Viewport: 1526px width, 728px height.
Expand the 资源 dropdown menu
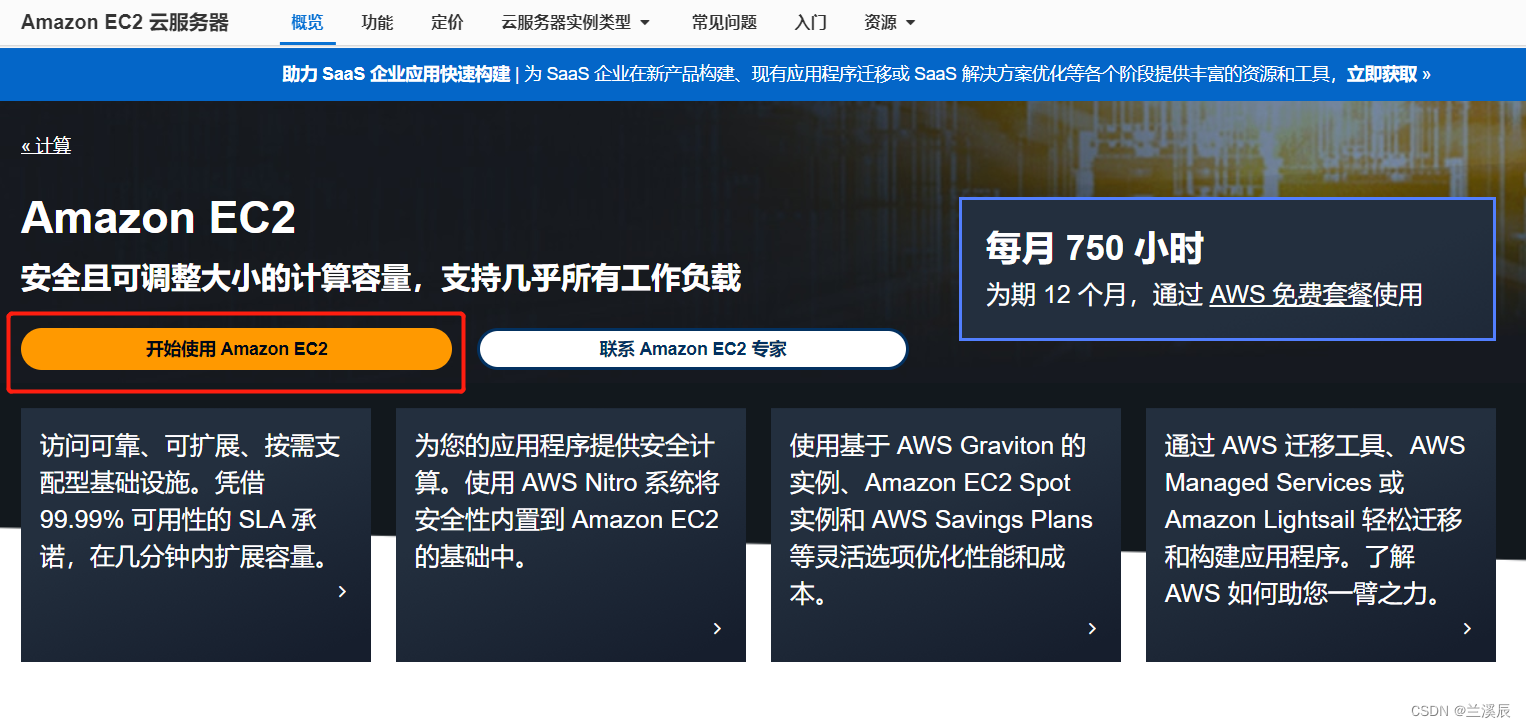[889, 22]
